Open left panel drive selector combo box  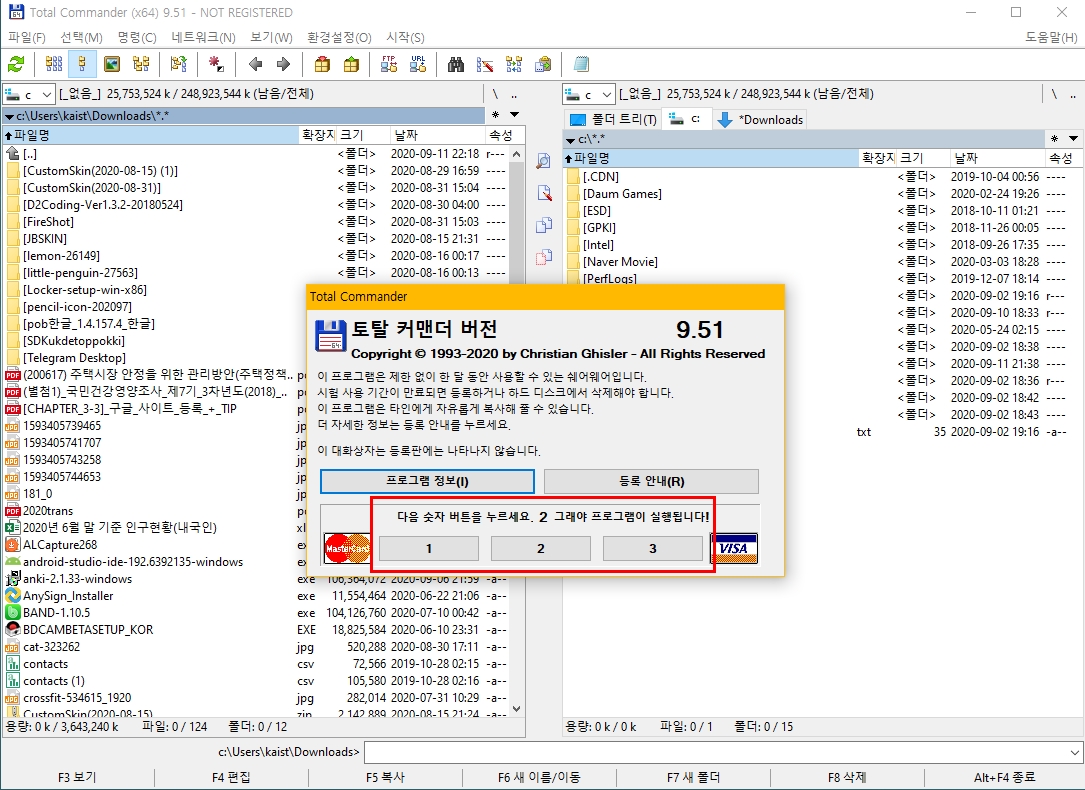click(28, 94)
